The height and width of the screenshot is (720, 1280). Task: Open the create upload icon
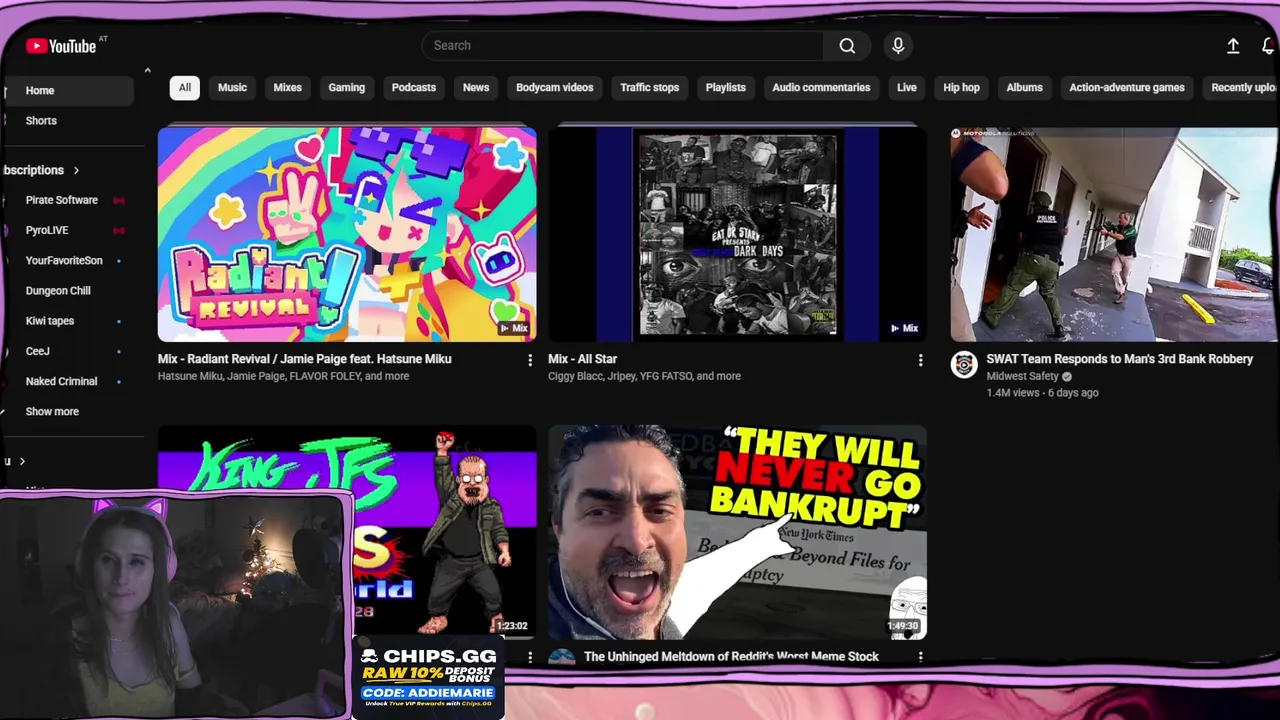pos(1233,46)
